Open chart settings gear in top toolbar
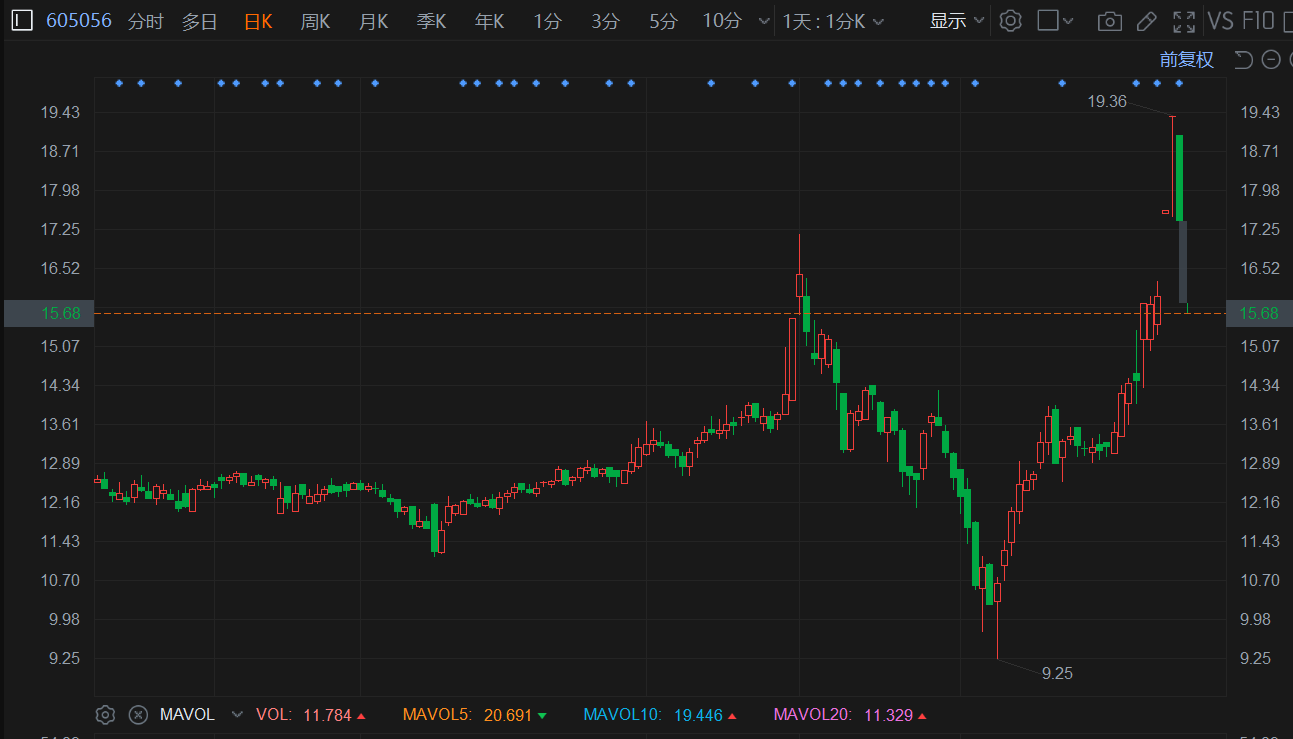Viewport: 1293px width, 739px height. point(1011,21)
